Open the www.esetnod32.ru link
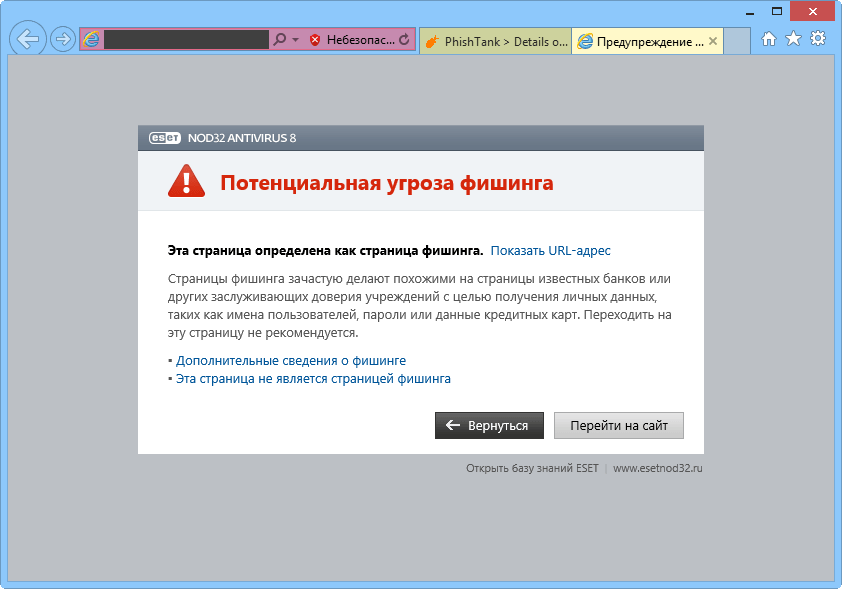This screenshot has width=842, height=589. [655, 467]
